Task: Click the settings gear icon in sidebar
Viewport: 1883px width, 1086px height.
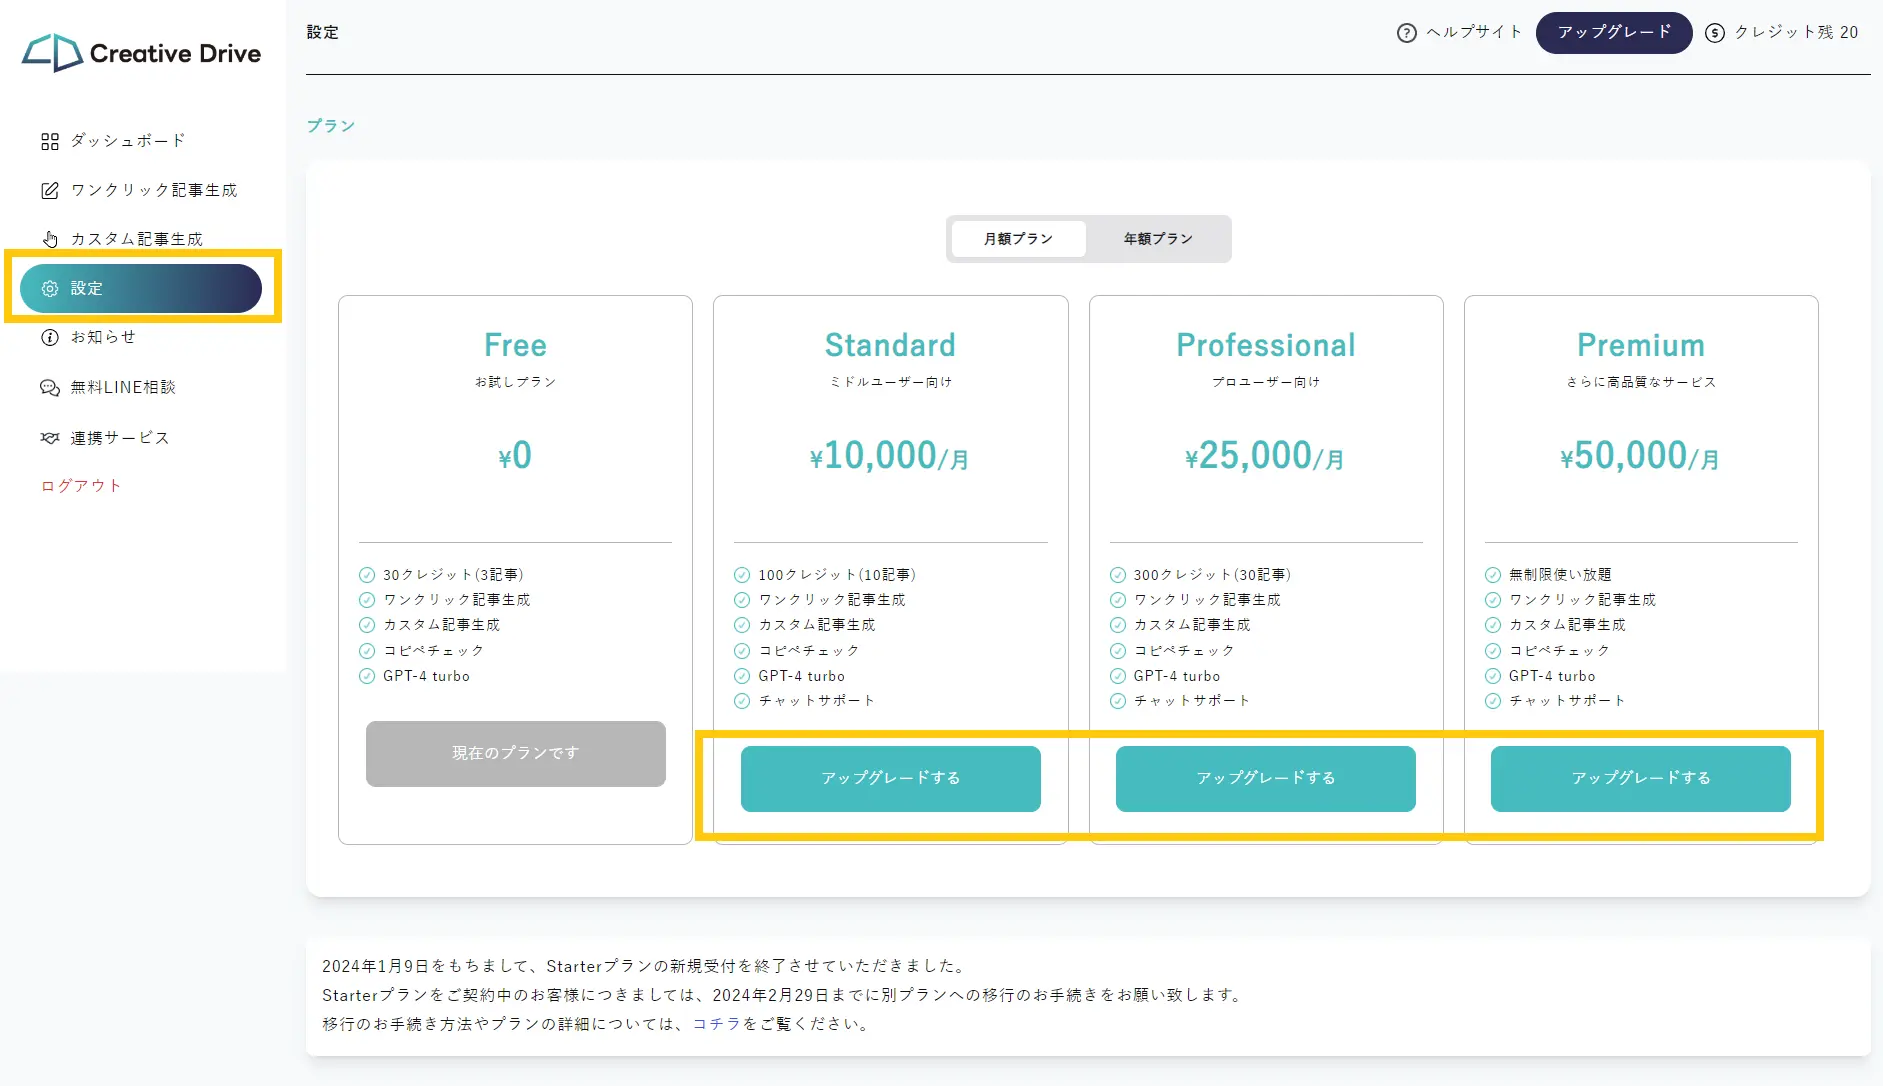Action: coord(50,289)
